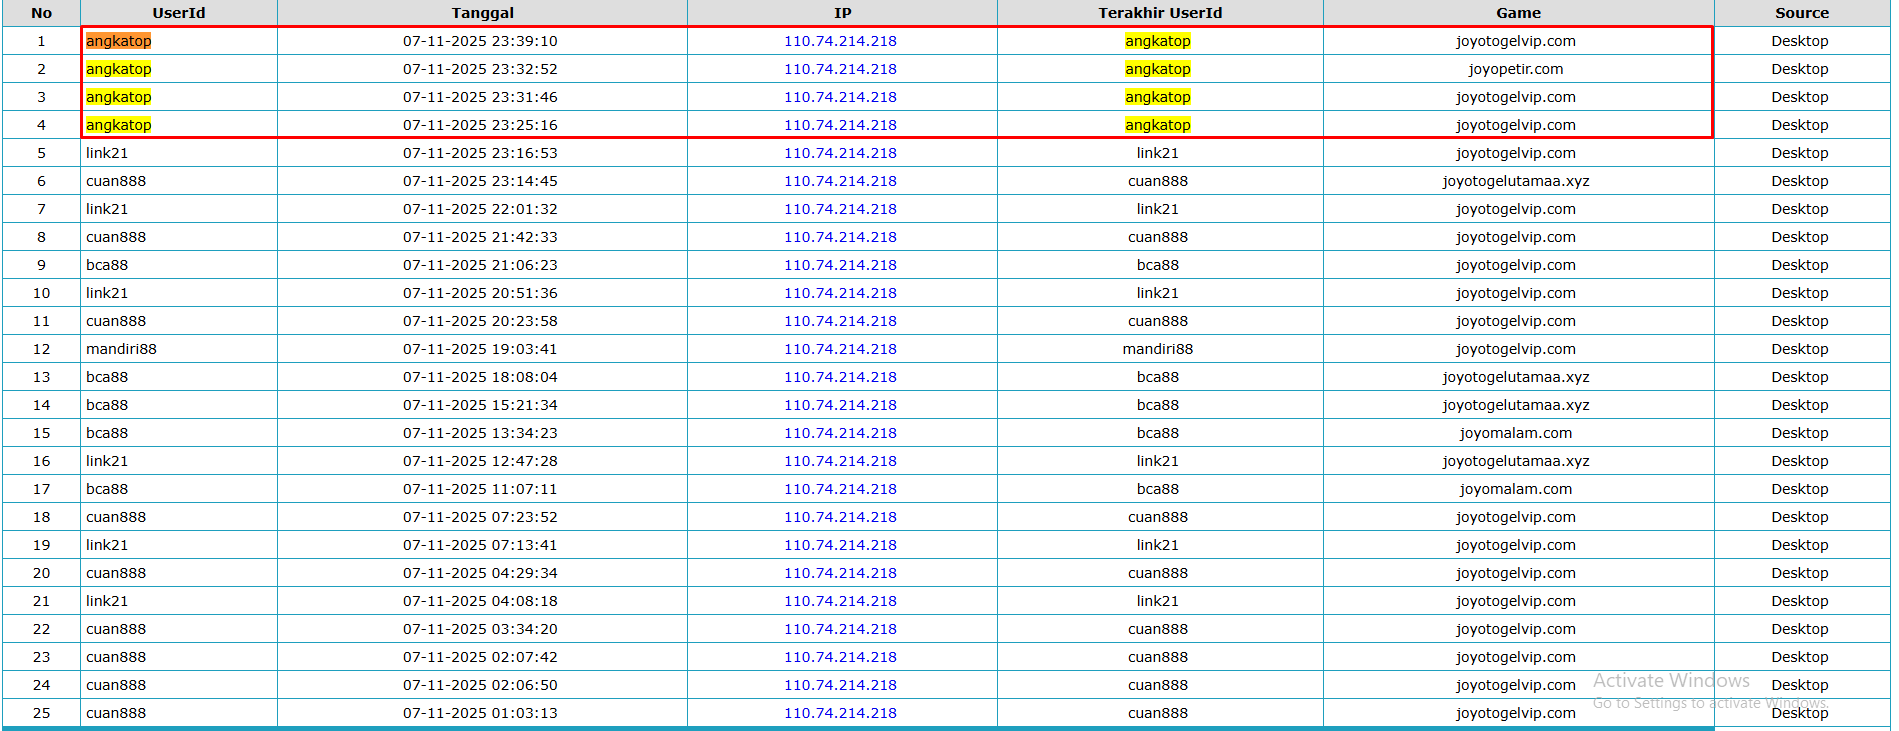Click Terakhir UserId link21 in row 10

click(1158, 293)
